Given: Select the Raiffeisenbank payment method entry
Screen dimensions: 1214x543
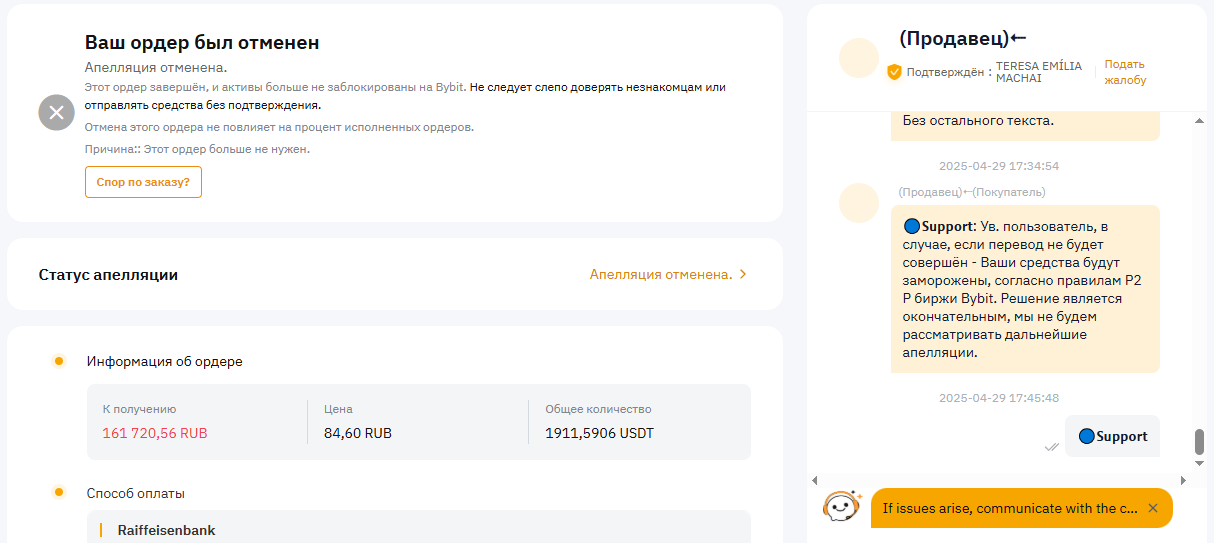Looking at the screenshot, I should click(x=167, y=530).
